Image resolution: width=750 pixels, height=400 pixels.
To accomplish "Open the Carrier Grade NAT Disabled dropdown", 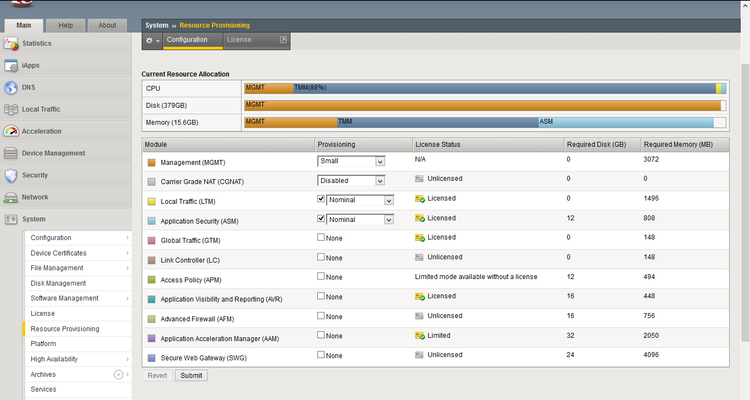I will point(351,180).
